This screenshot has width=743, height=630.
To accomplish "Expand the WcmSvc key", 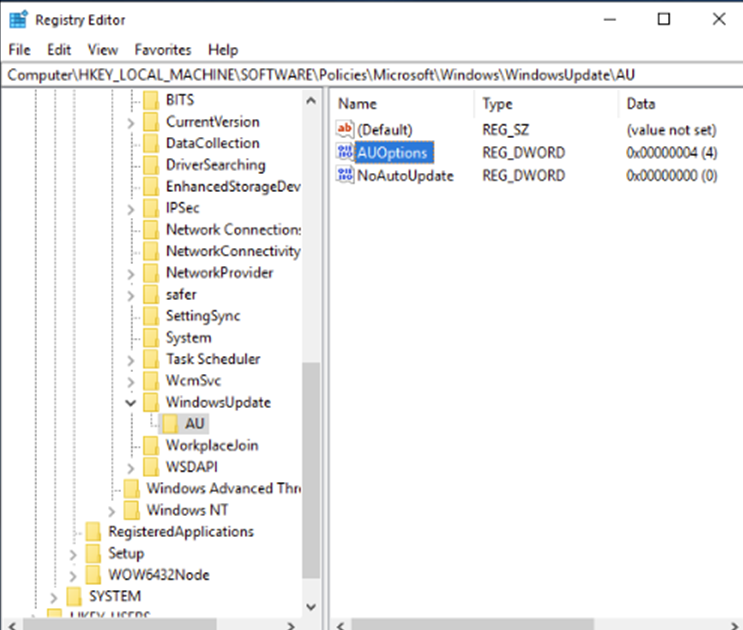I will (x=131, y=381).
